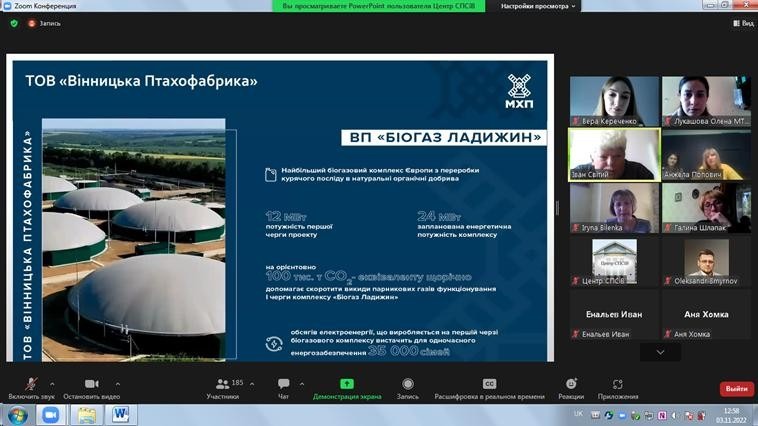The width and height of the screenshot is (758, 426).
Task: Click green PowerPoint sharing notification banner
Action: [379, 6]
